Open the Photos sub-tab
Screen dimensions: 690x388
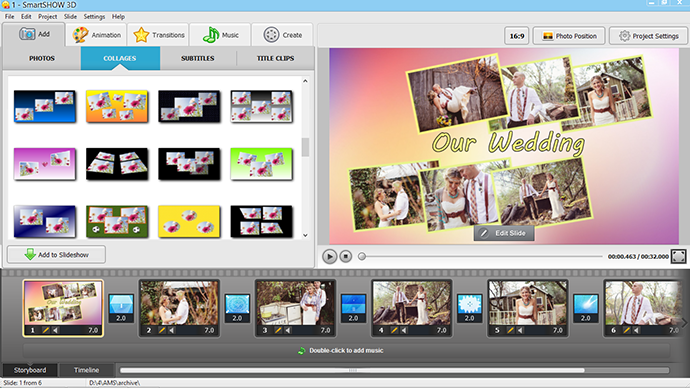click(x=42, y=58)
